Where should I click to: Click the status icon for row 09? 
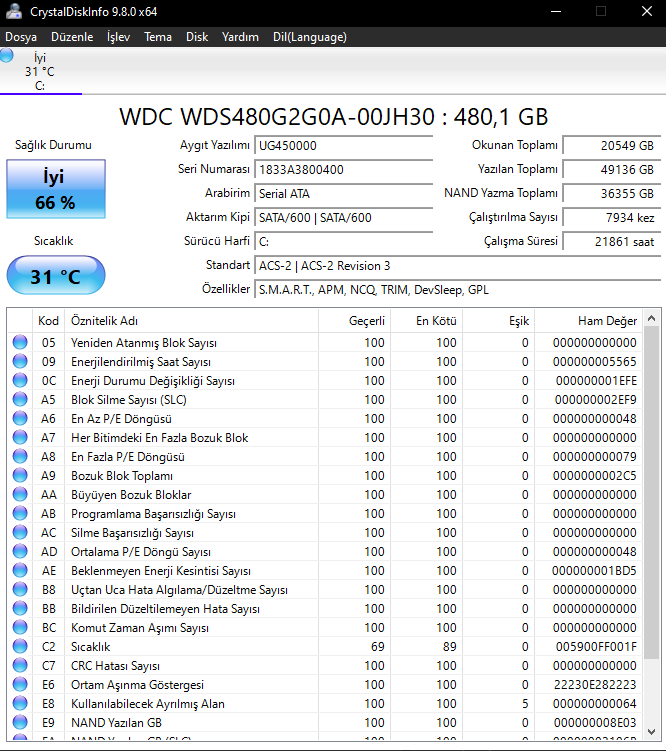(20, 361)
